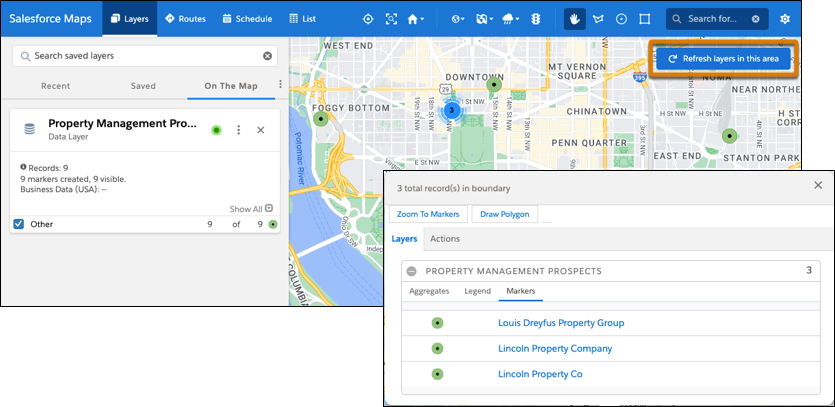
Task: Open the layer tabs kebab menu
Action: 281,85
